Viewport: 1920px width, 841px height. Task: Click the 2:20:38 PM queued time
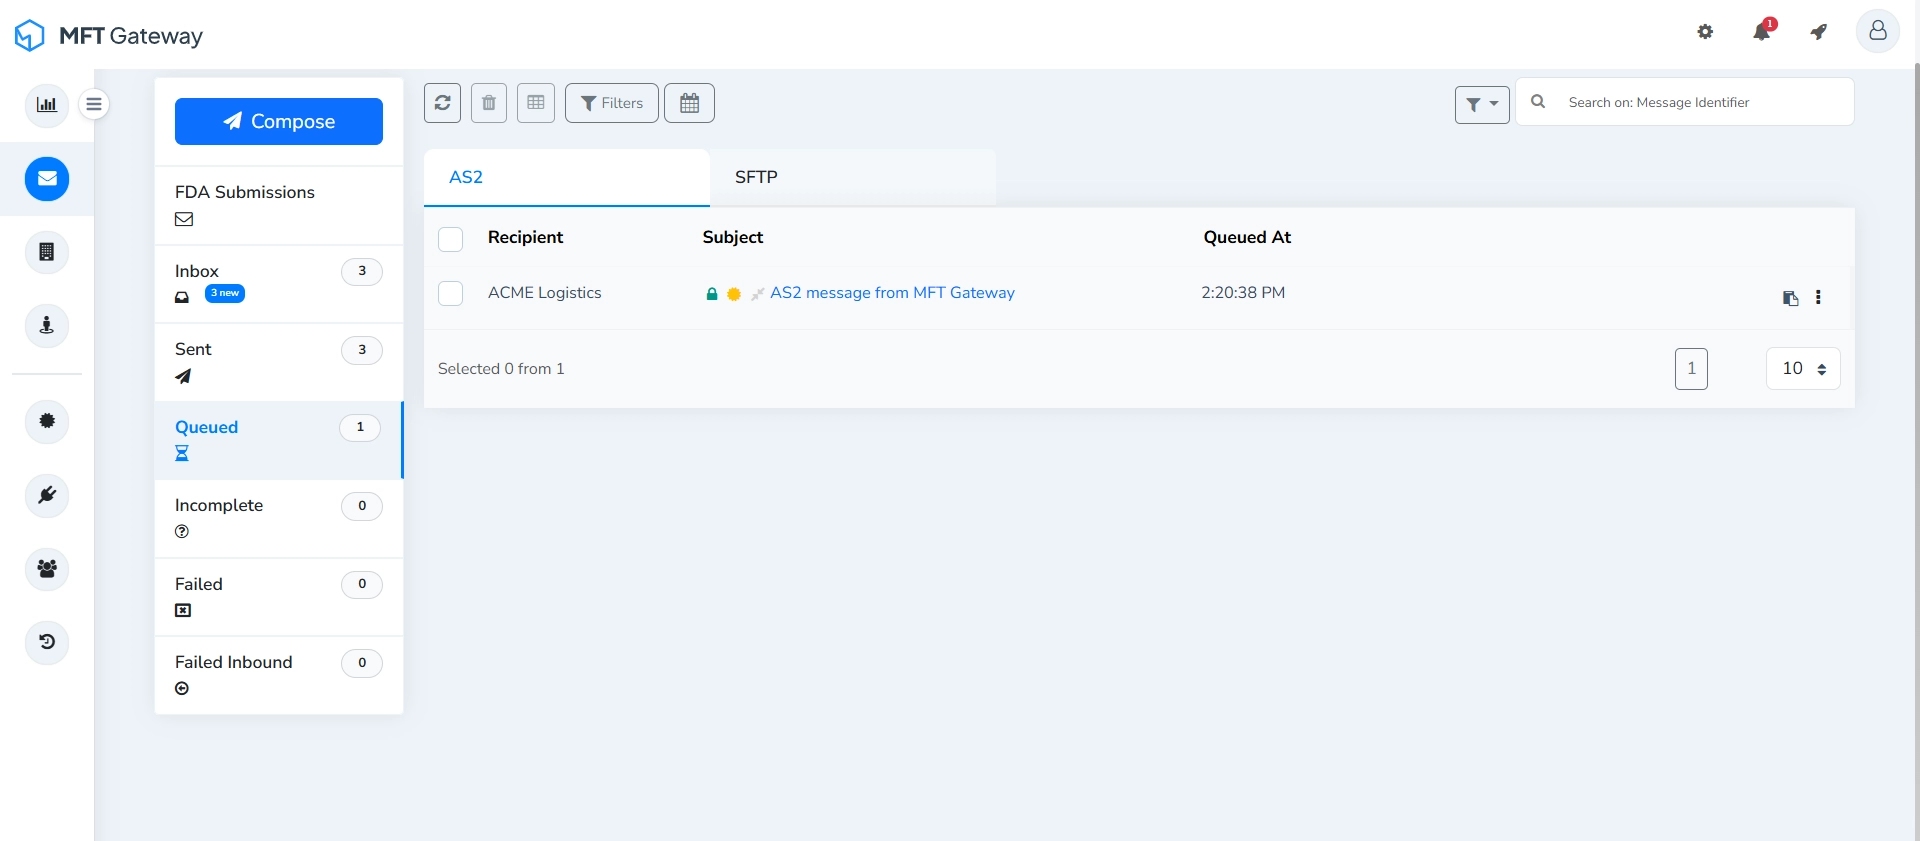click(1243, 293)
